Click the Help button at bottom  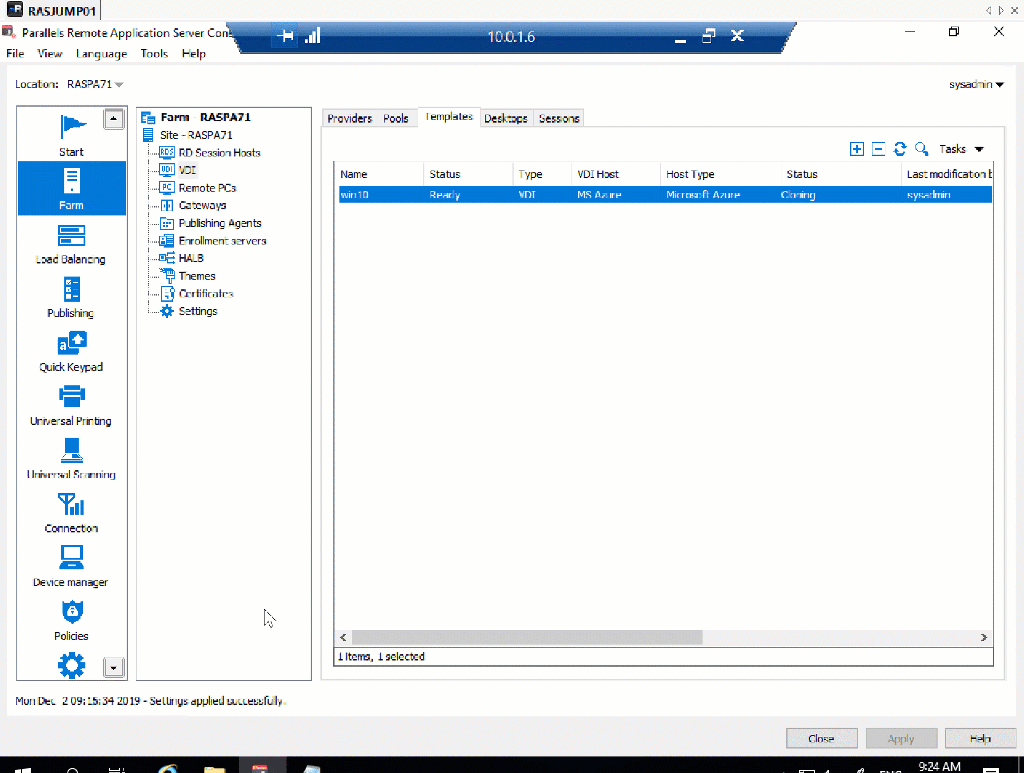click(x=980, y=738)
